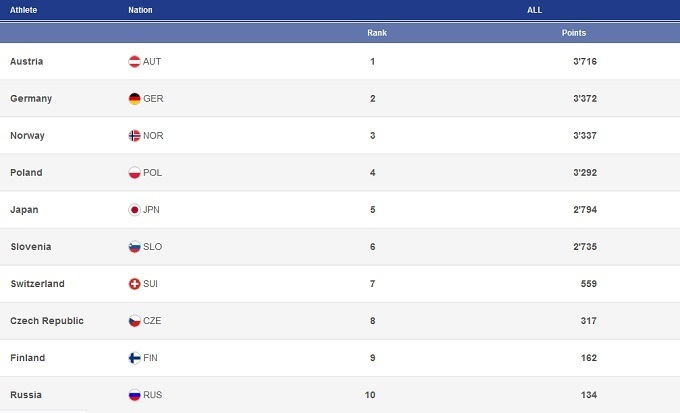Select the Poland flag icon
Screen dimensions: 680x413
pos(134,173)
